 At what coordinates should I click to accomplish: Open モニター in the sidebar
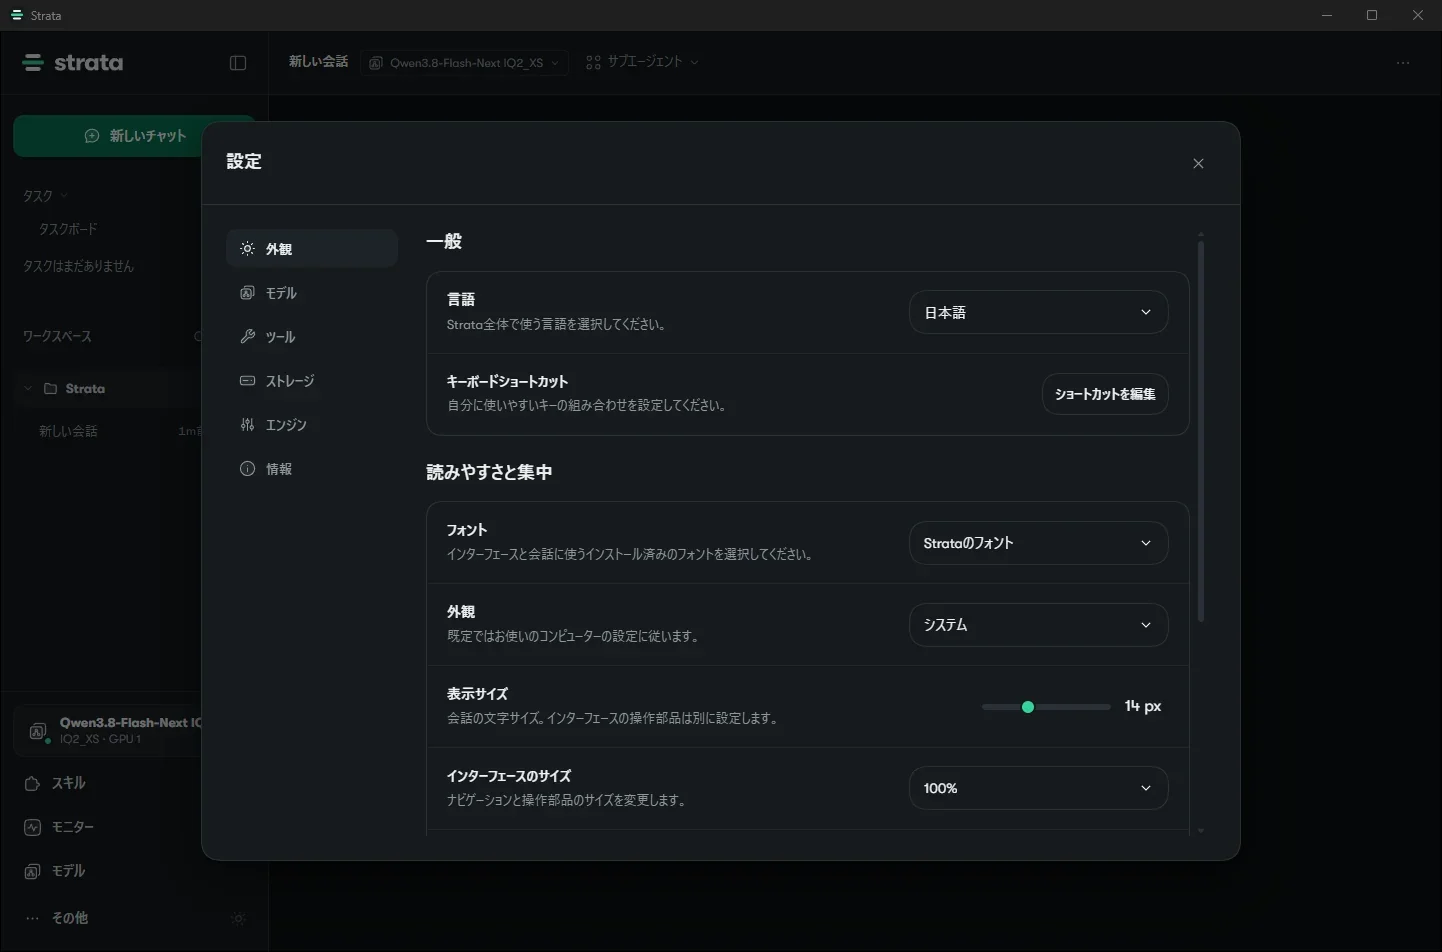pos(59,827)
